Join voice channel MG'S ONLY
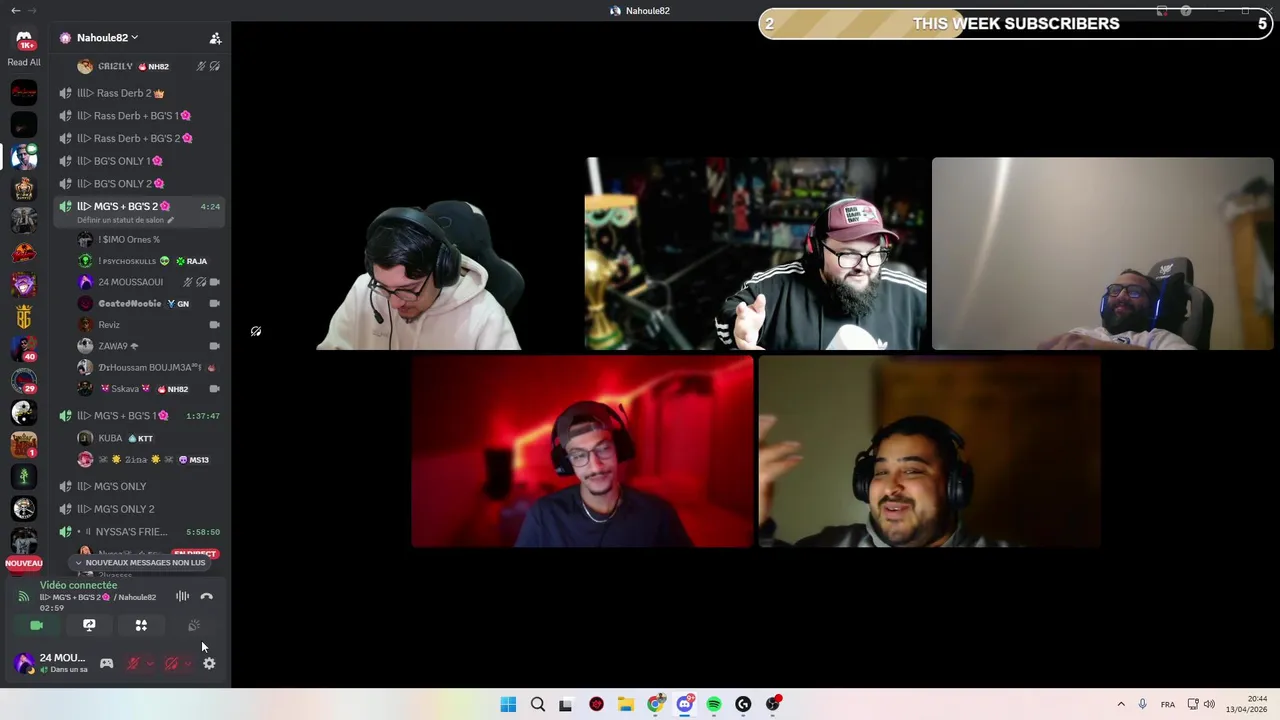 (138, 487)
